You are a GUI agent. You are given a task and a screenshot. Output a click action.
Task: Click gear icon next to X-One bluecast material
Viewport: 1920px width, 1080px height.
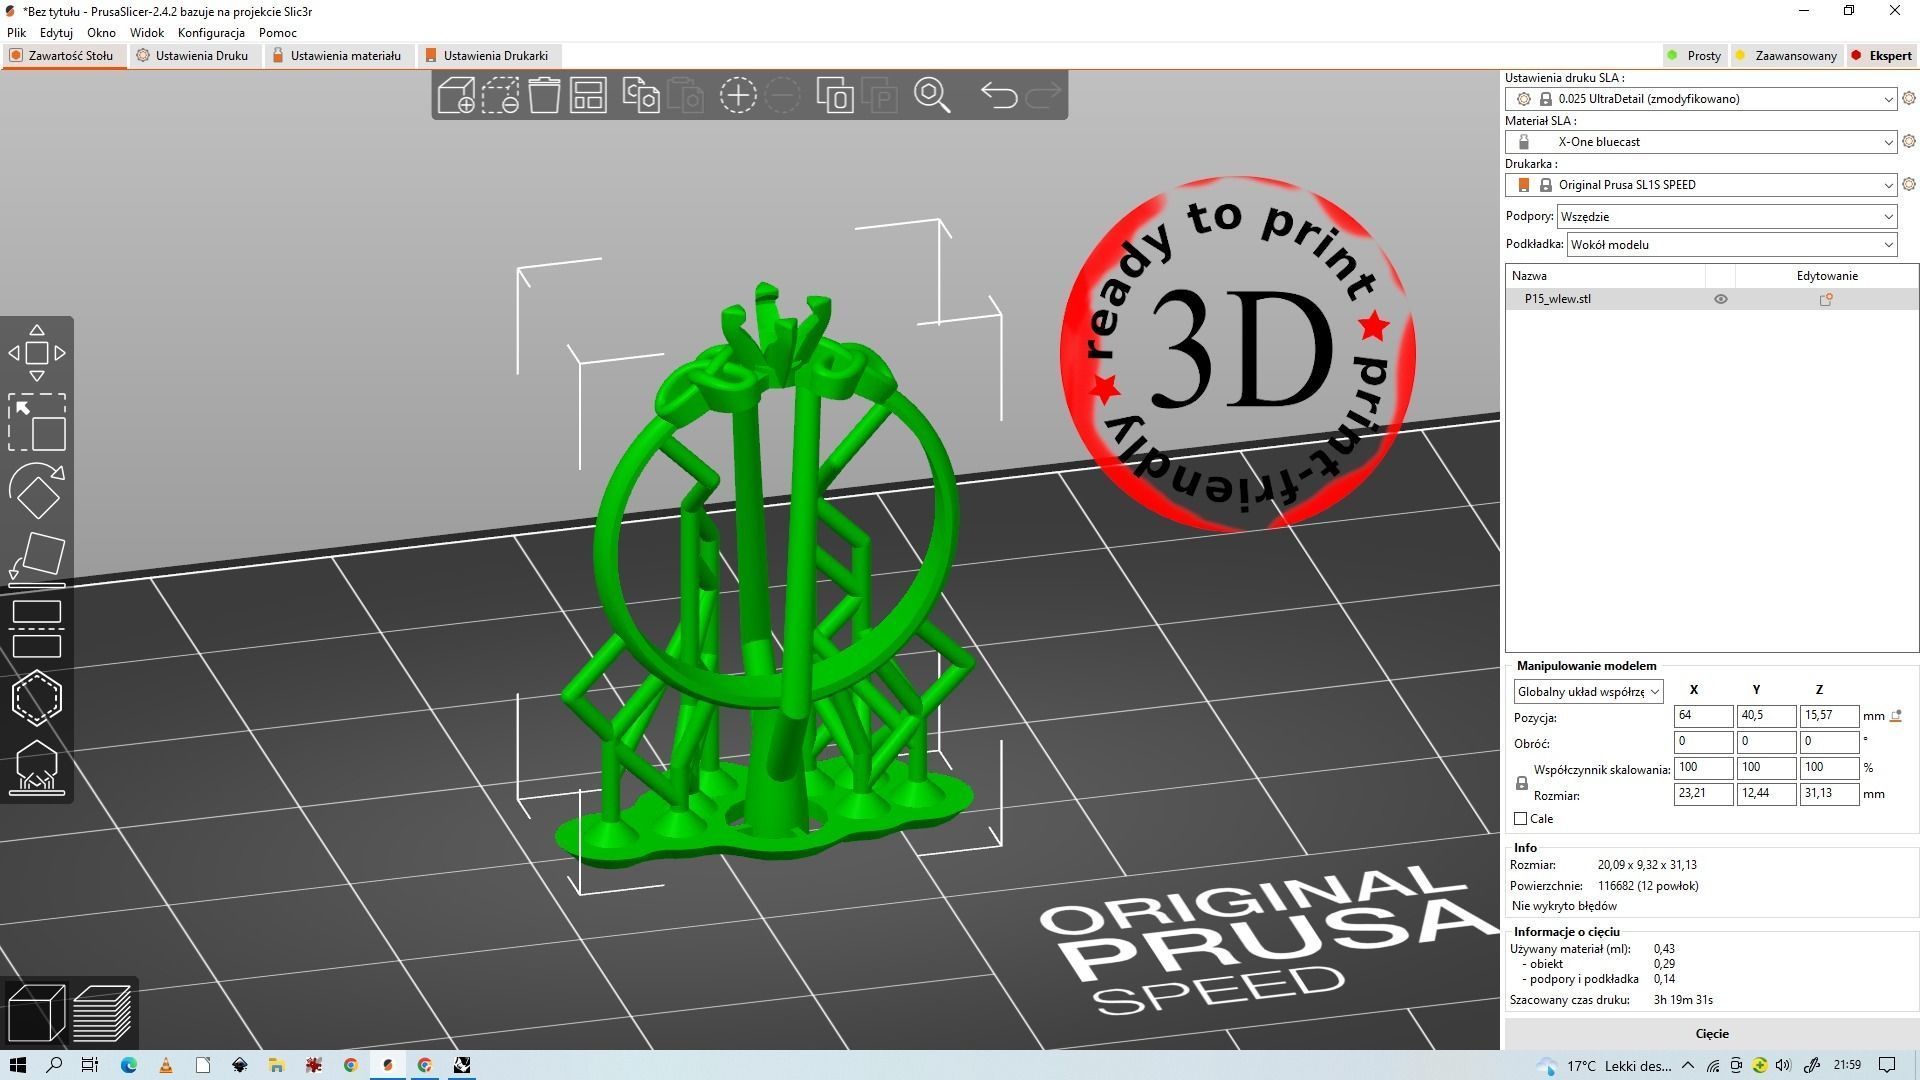tap(1908, 141)
